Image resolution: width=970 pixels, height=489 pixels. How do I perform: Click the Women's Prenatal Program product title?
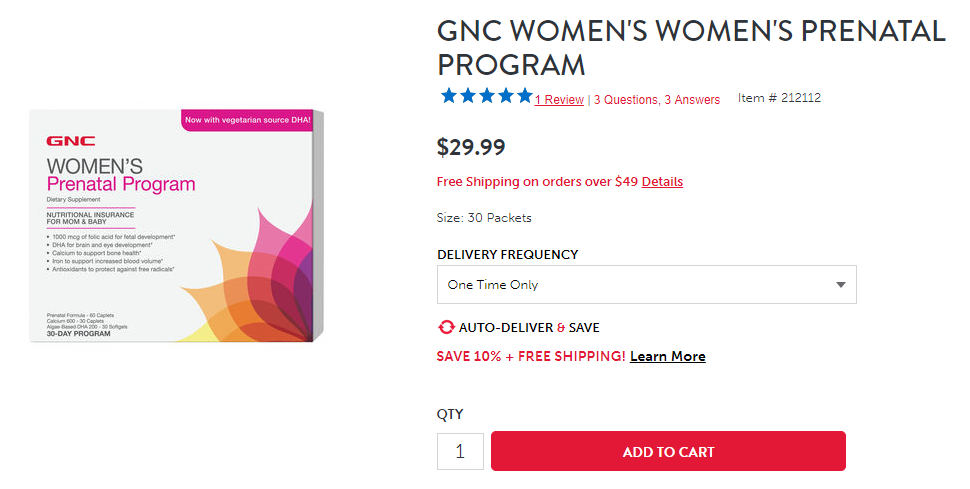[690, 47]
